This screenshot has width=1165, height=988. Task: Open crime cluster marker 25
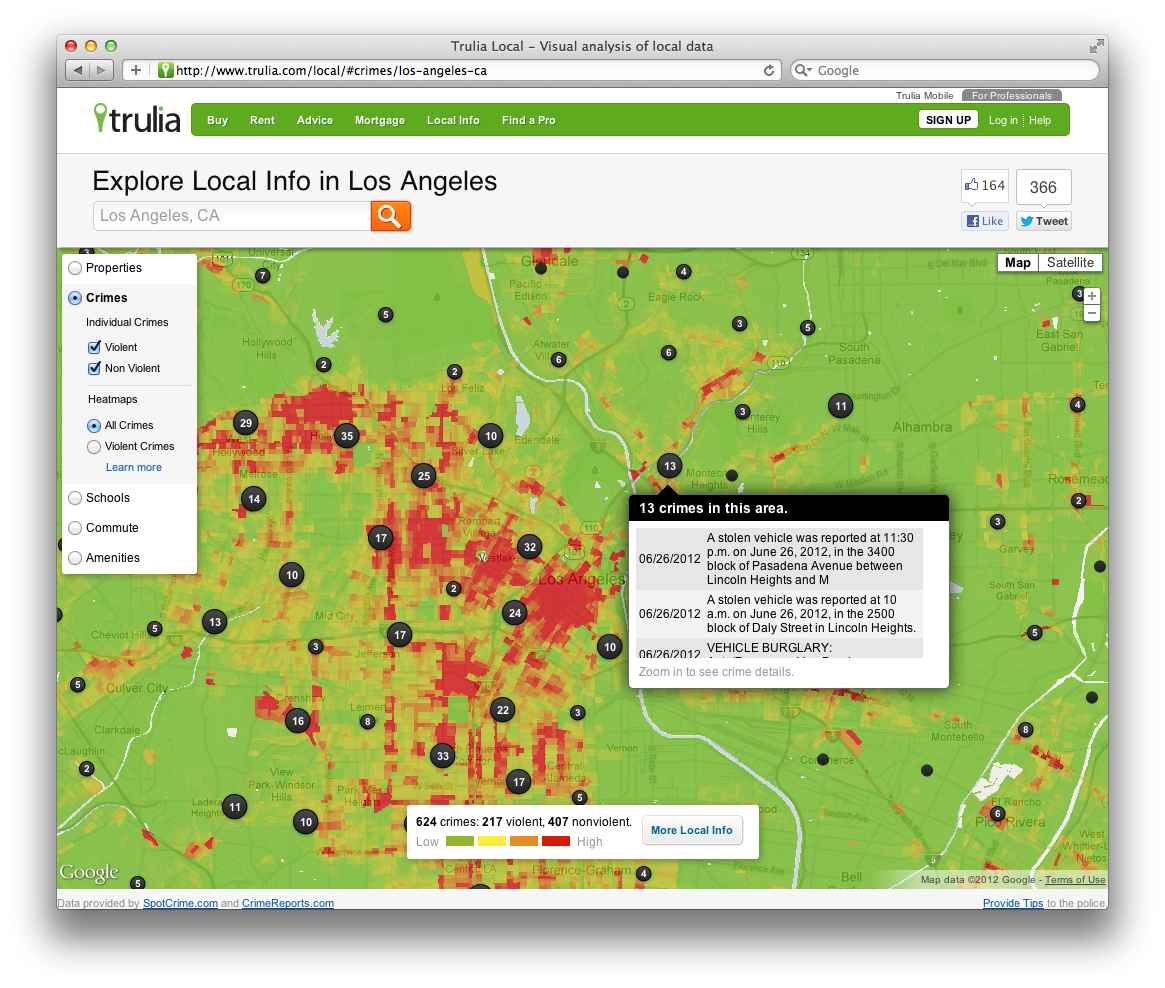pyautogui.click(x=424, y=476)
